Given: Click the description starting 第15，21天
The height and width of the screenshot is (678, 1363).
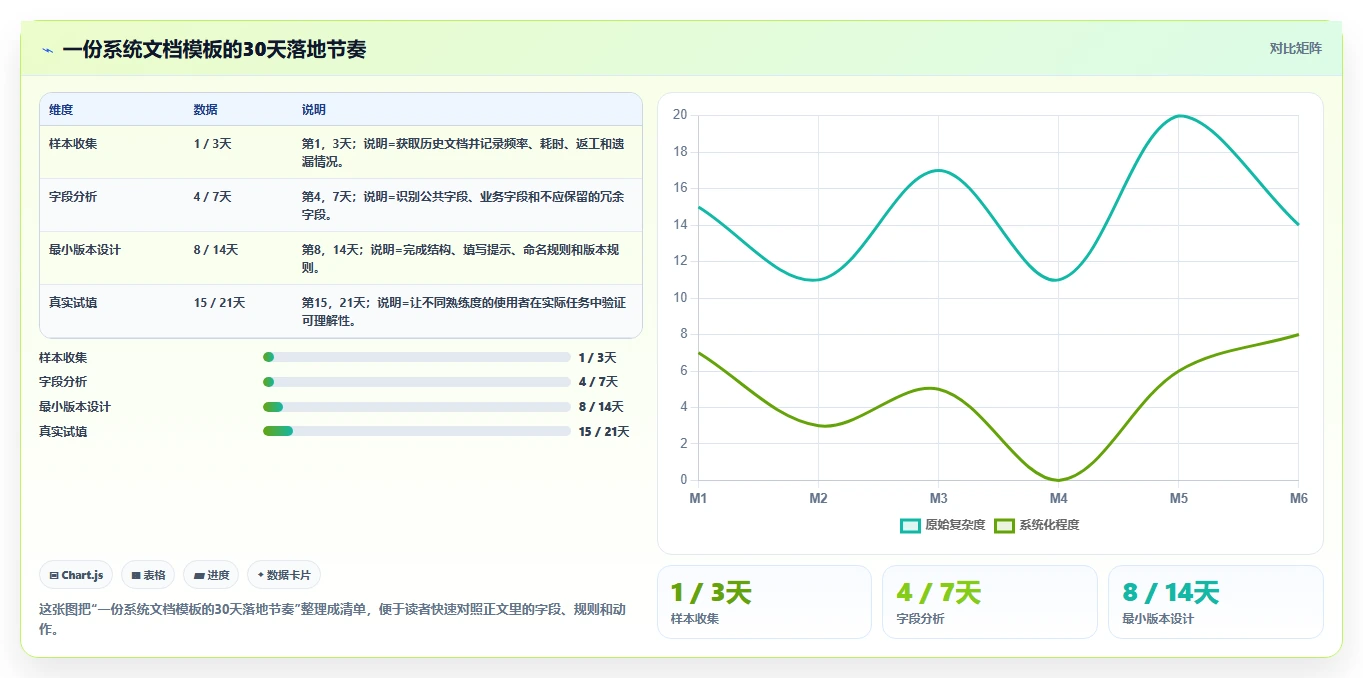Looking at the screenshot, I should tap(464, 311).
